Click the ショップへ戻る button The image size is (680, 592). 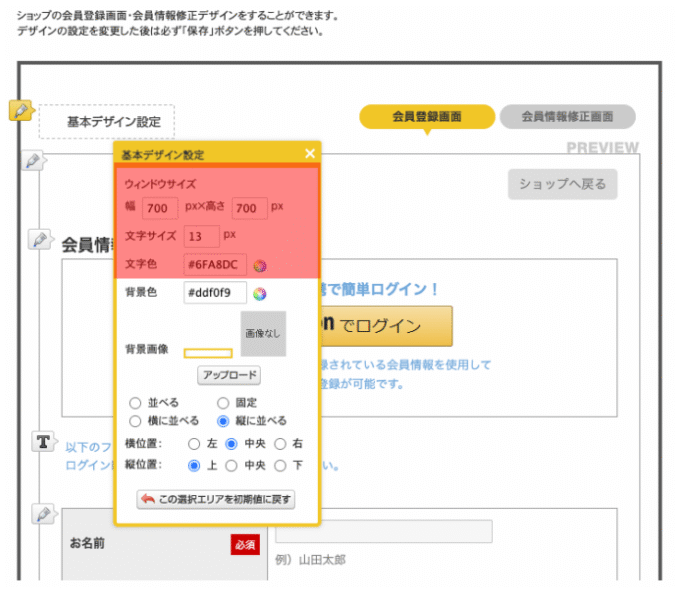click(x=562, y=184)
